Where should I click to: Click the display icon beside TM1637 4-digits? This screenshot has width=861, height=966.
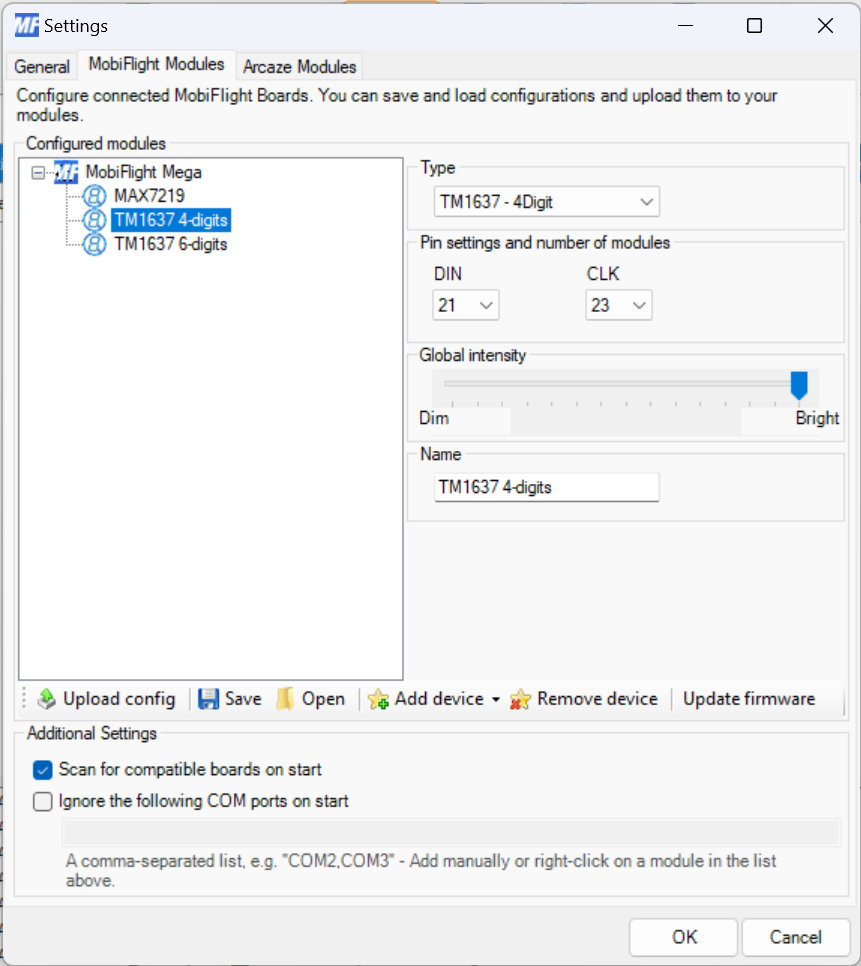point(94,220)
